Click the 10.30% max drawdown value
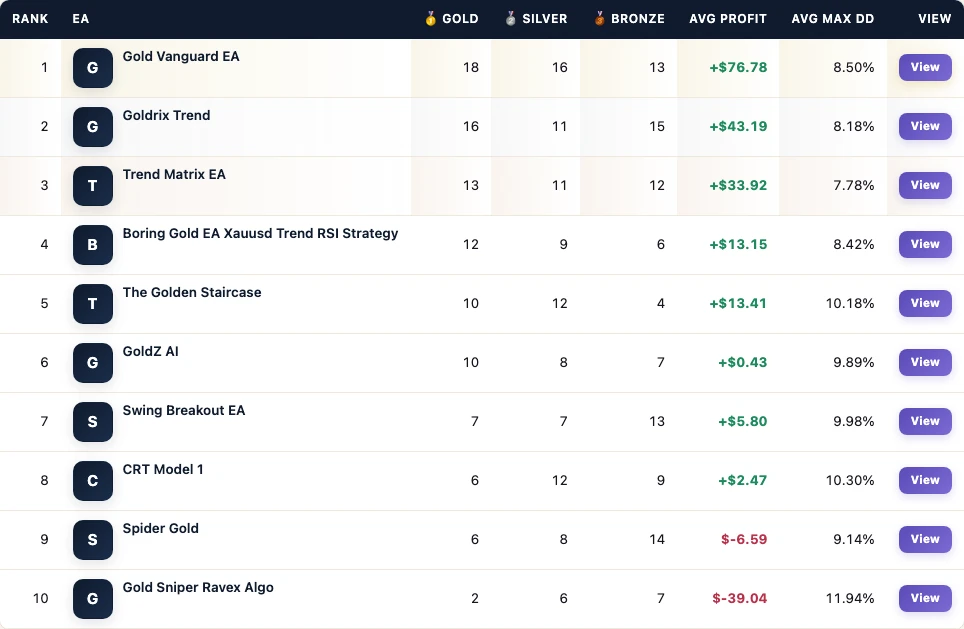The width and height of the screenshot is (964, 629). 850,481
